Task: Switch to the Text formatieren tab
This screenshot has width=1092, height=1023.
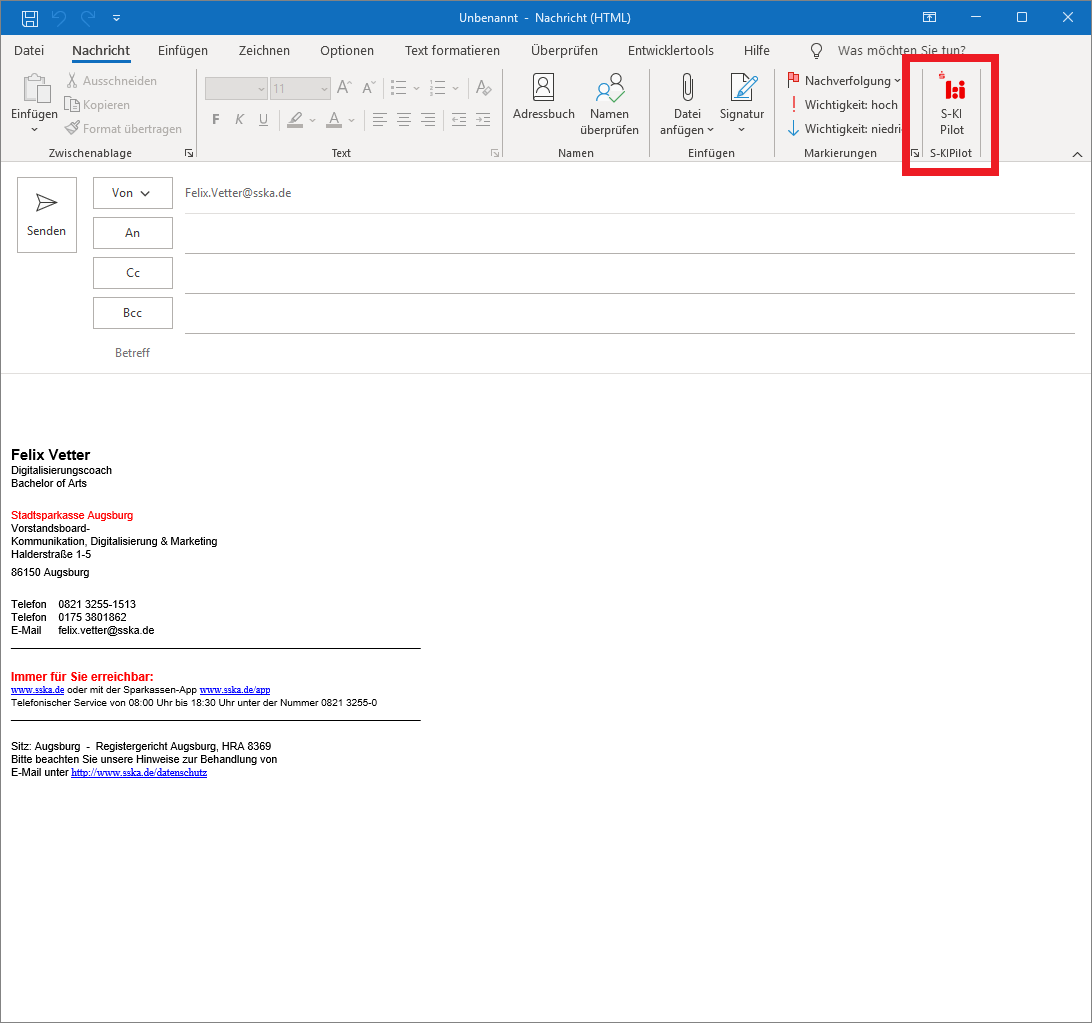Action: pos(452,50)
